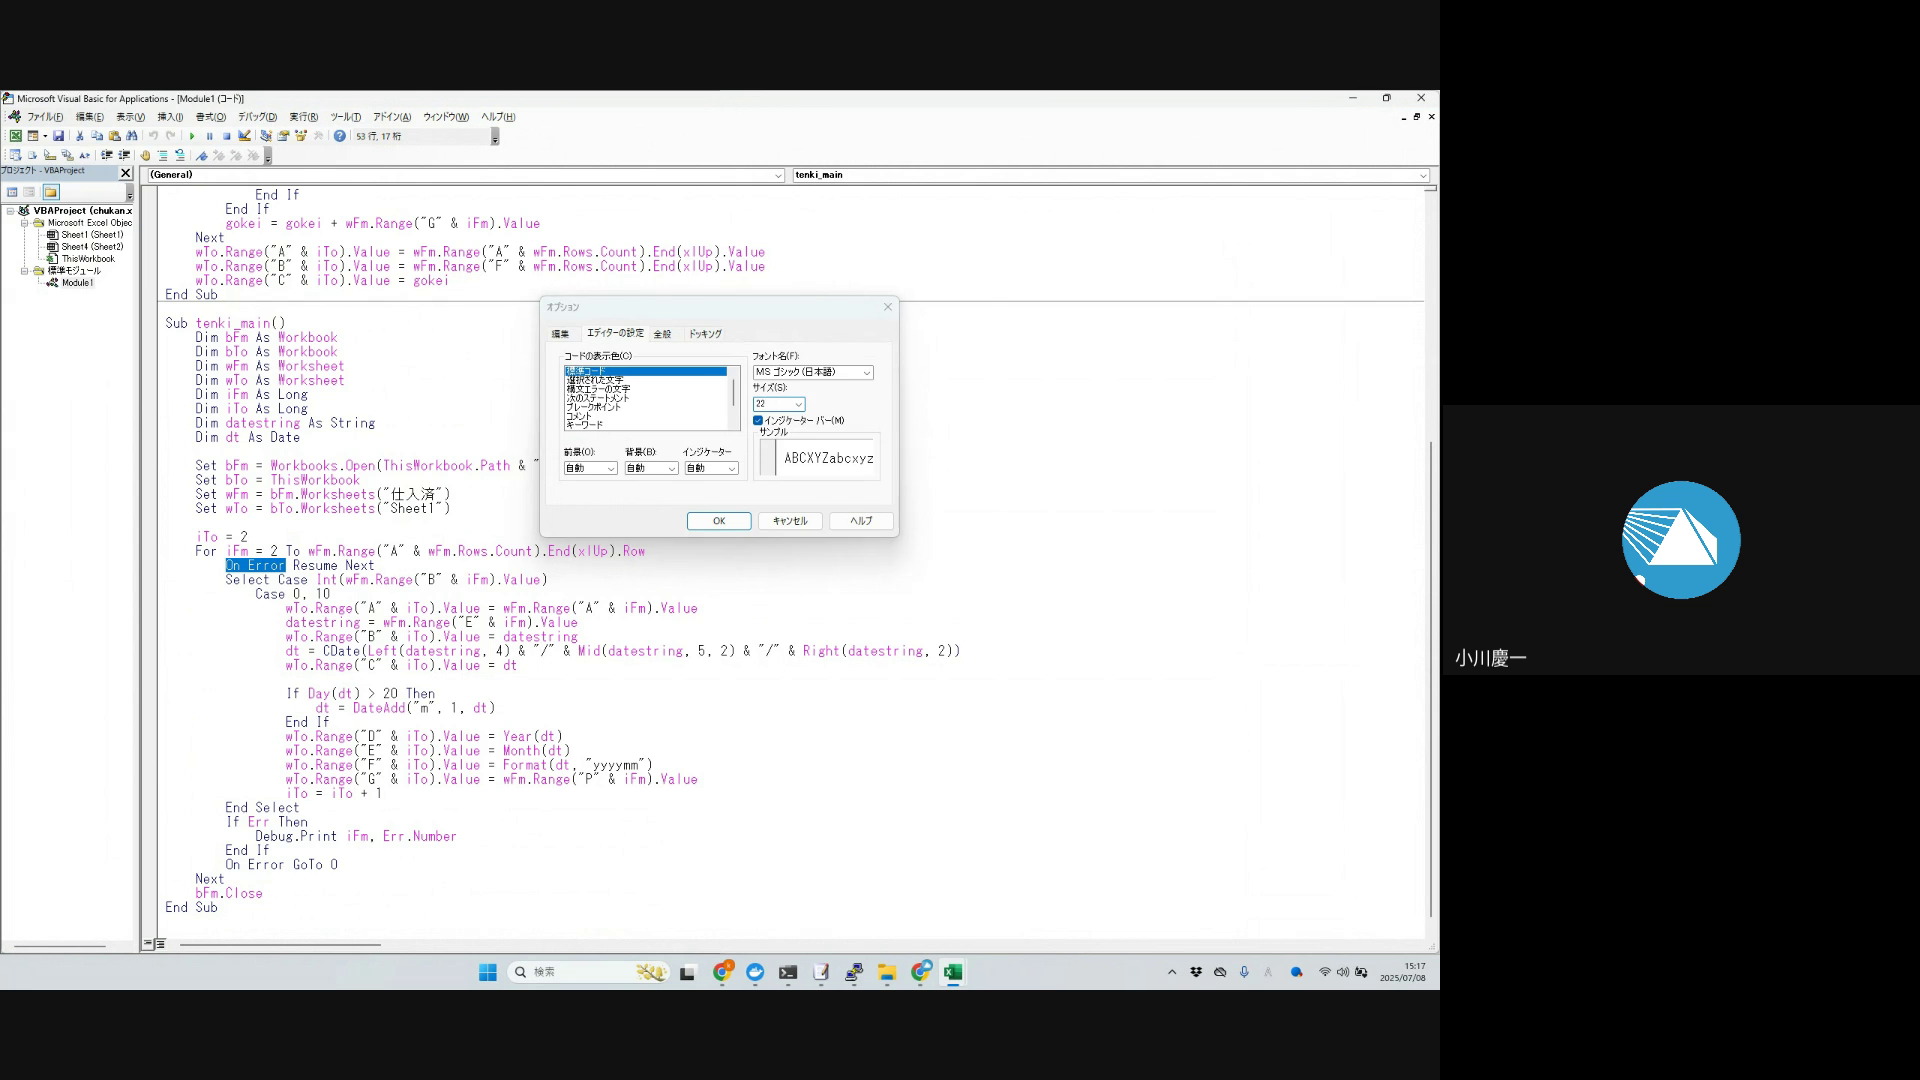Open the フォント名 font dropdown
The image size is (1920, 1080).
coord(866,372)
